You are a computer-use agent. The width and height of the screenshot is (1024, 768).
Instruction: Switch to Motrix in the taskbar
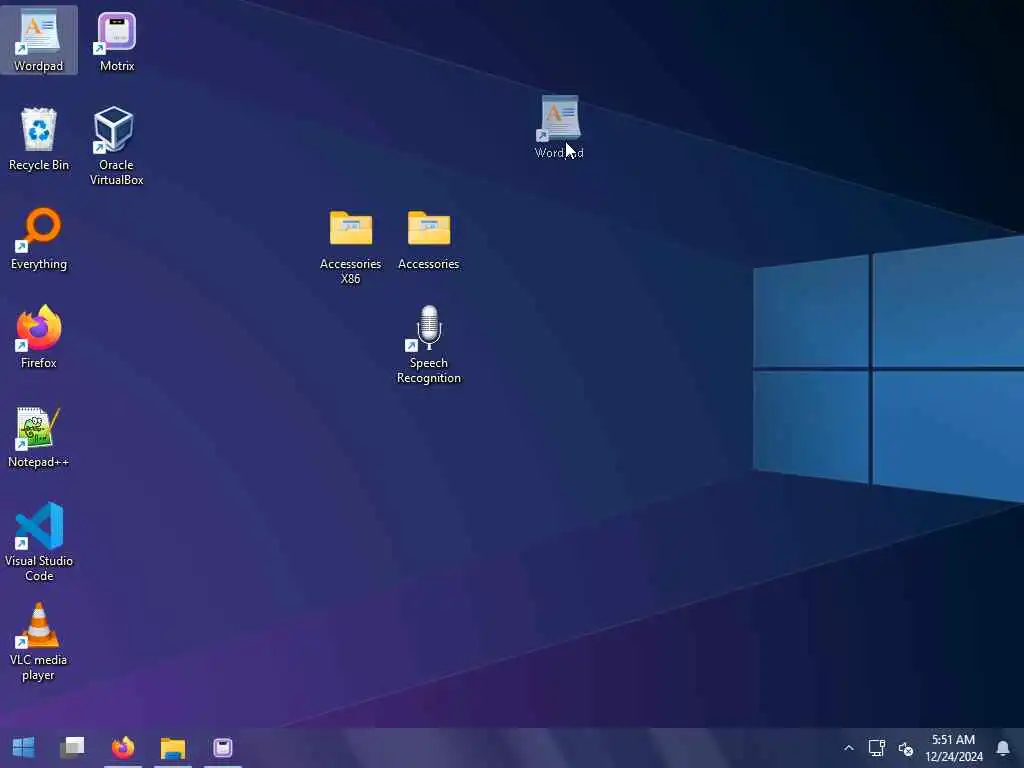pyautogui.click(x=223, y=748)
